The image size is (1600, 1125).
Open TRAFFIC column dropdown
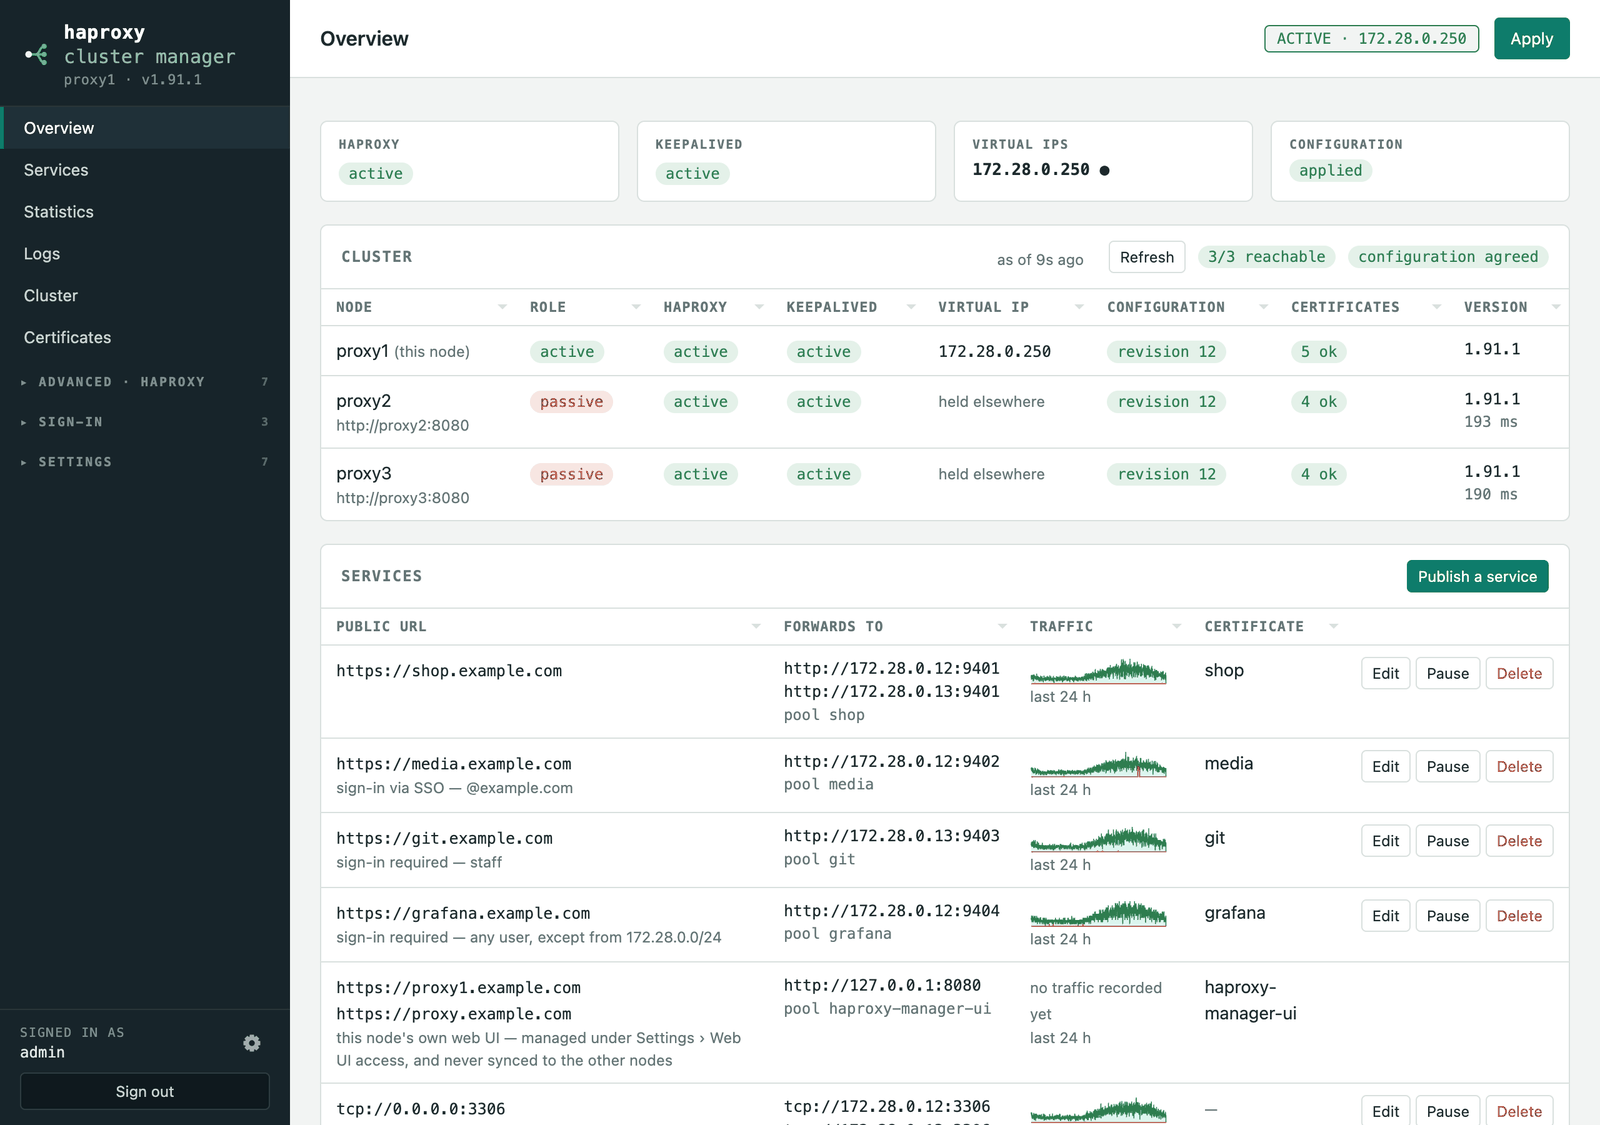1177,626
